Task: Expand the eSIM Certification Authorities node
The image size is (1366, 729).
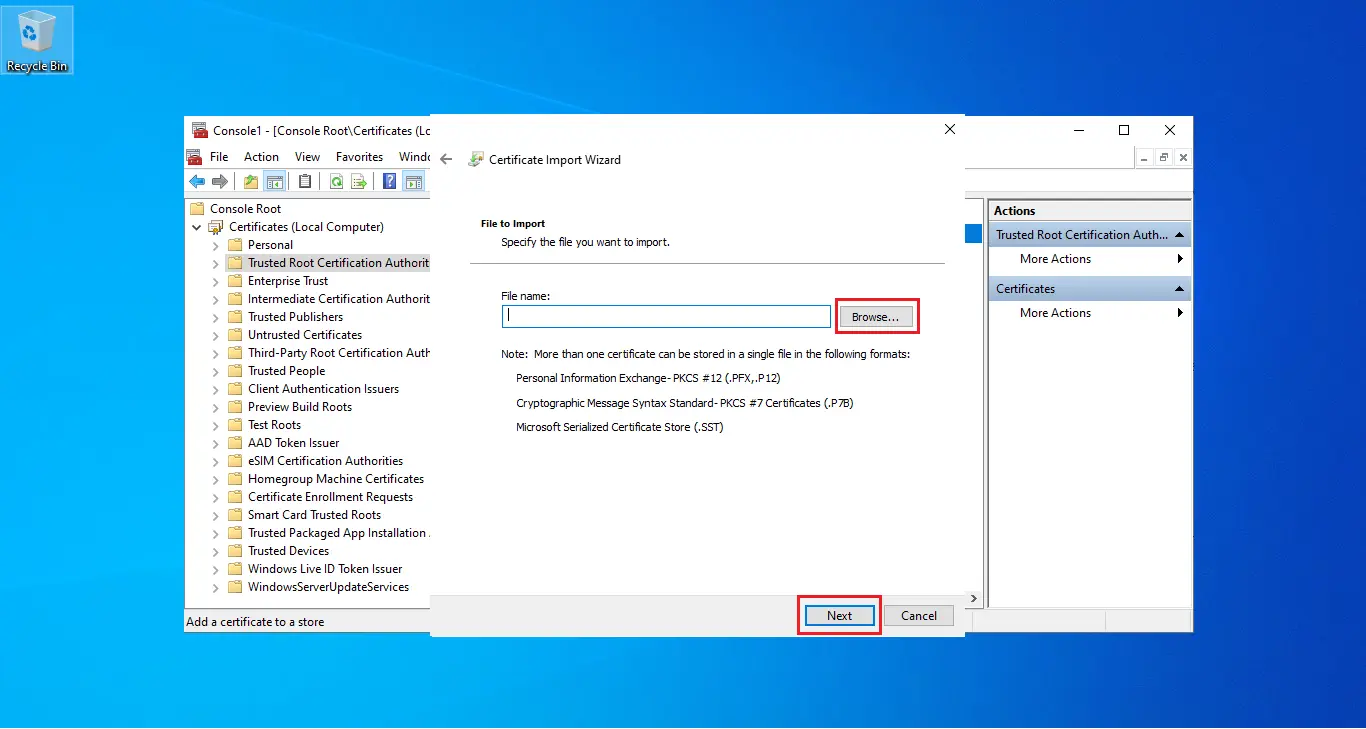Action: click(x=215, y=461)
